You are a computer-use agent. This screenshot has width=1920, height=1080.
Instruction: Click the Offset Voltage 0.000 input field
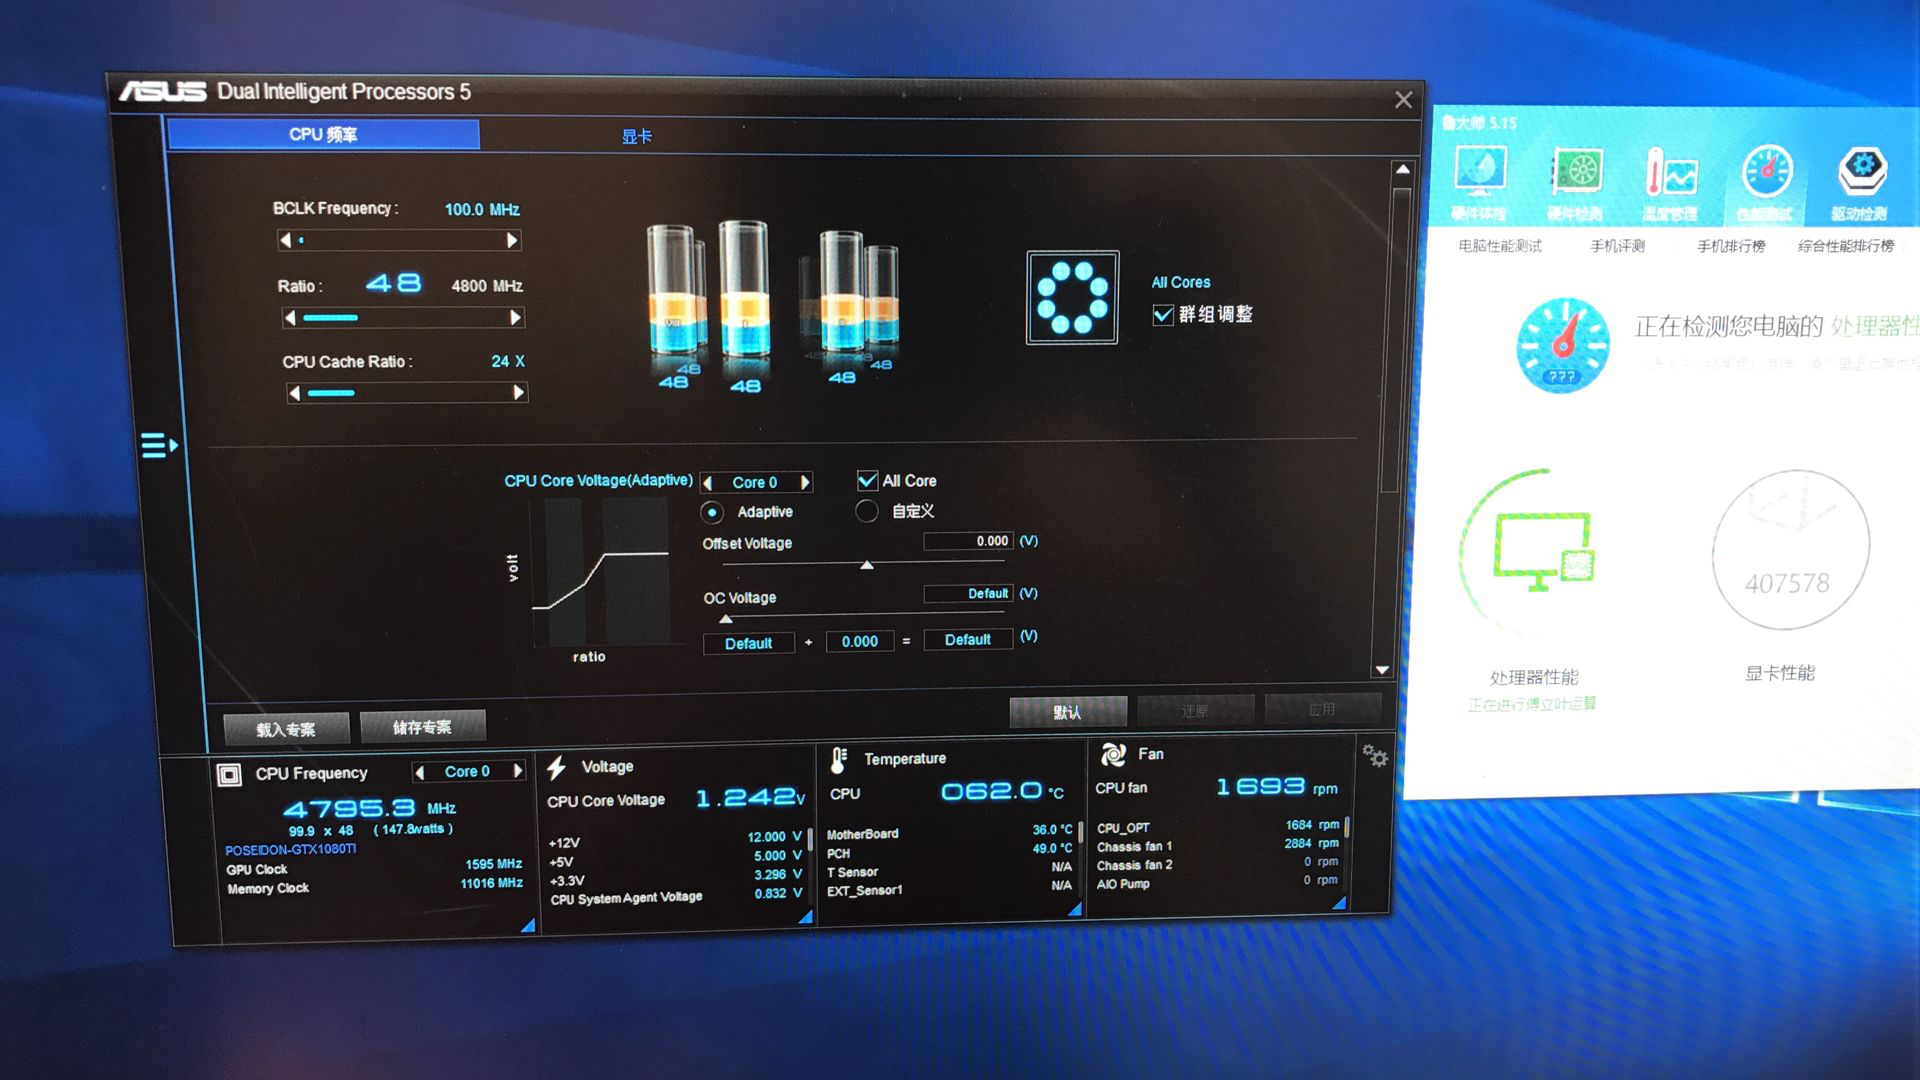click(x=968, y=541)
